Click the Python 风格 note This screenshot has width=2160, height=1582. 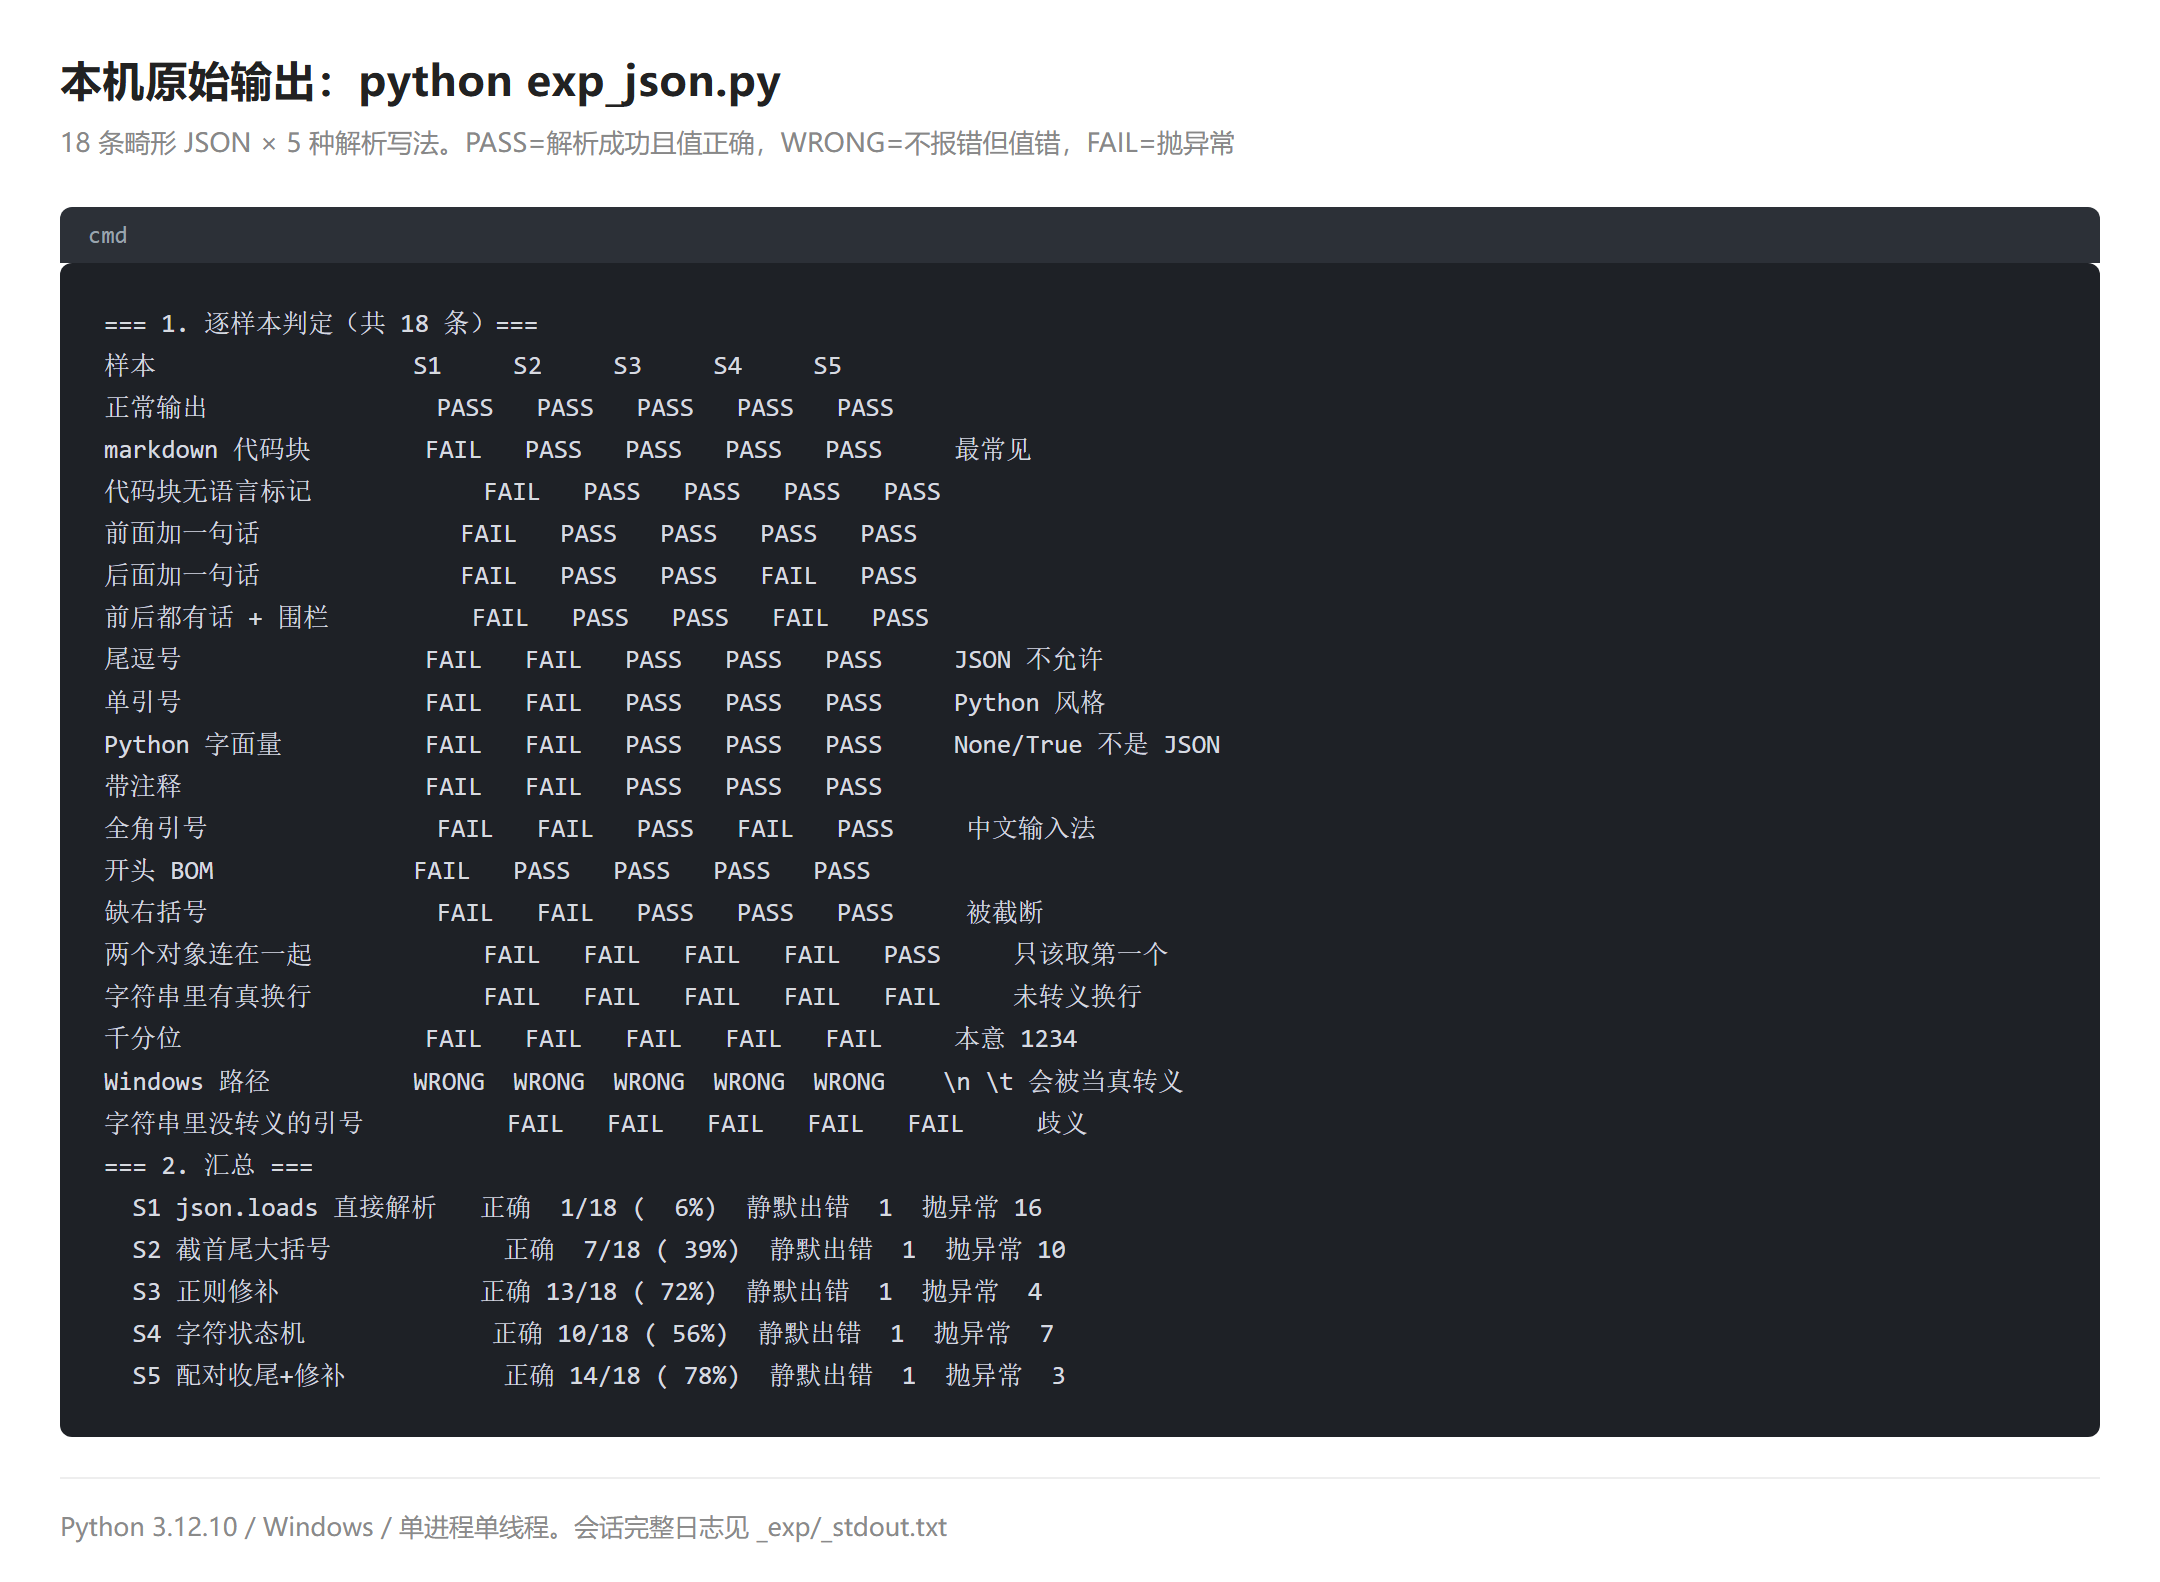coord(1029,703)
